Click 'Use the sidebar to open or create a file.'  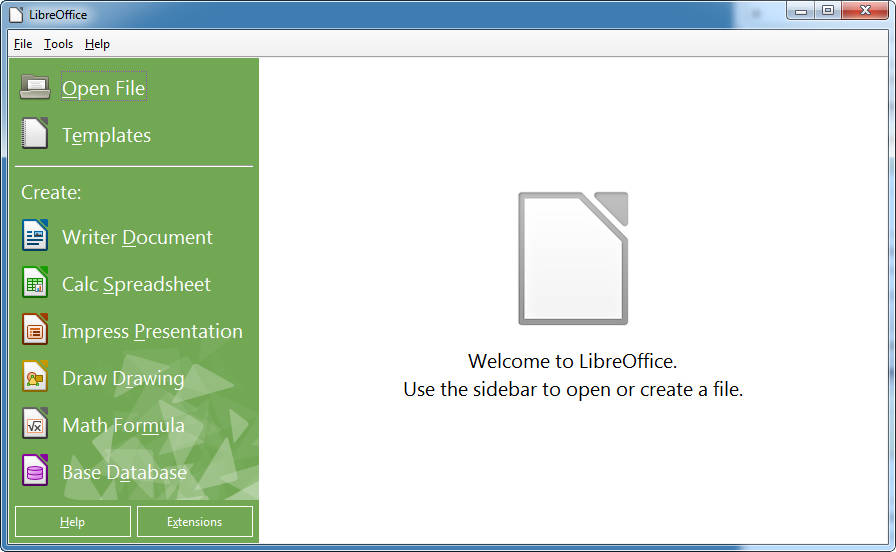573,390
